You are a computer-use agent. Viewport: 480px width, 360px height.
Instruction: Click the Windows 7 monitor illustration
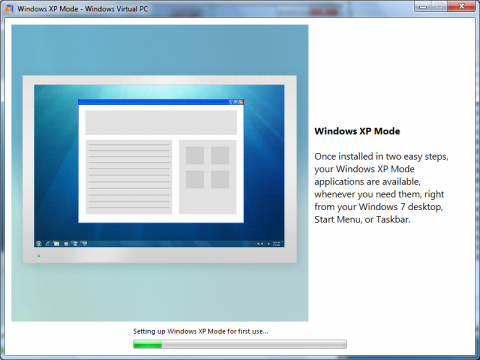[160, 169]
